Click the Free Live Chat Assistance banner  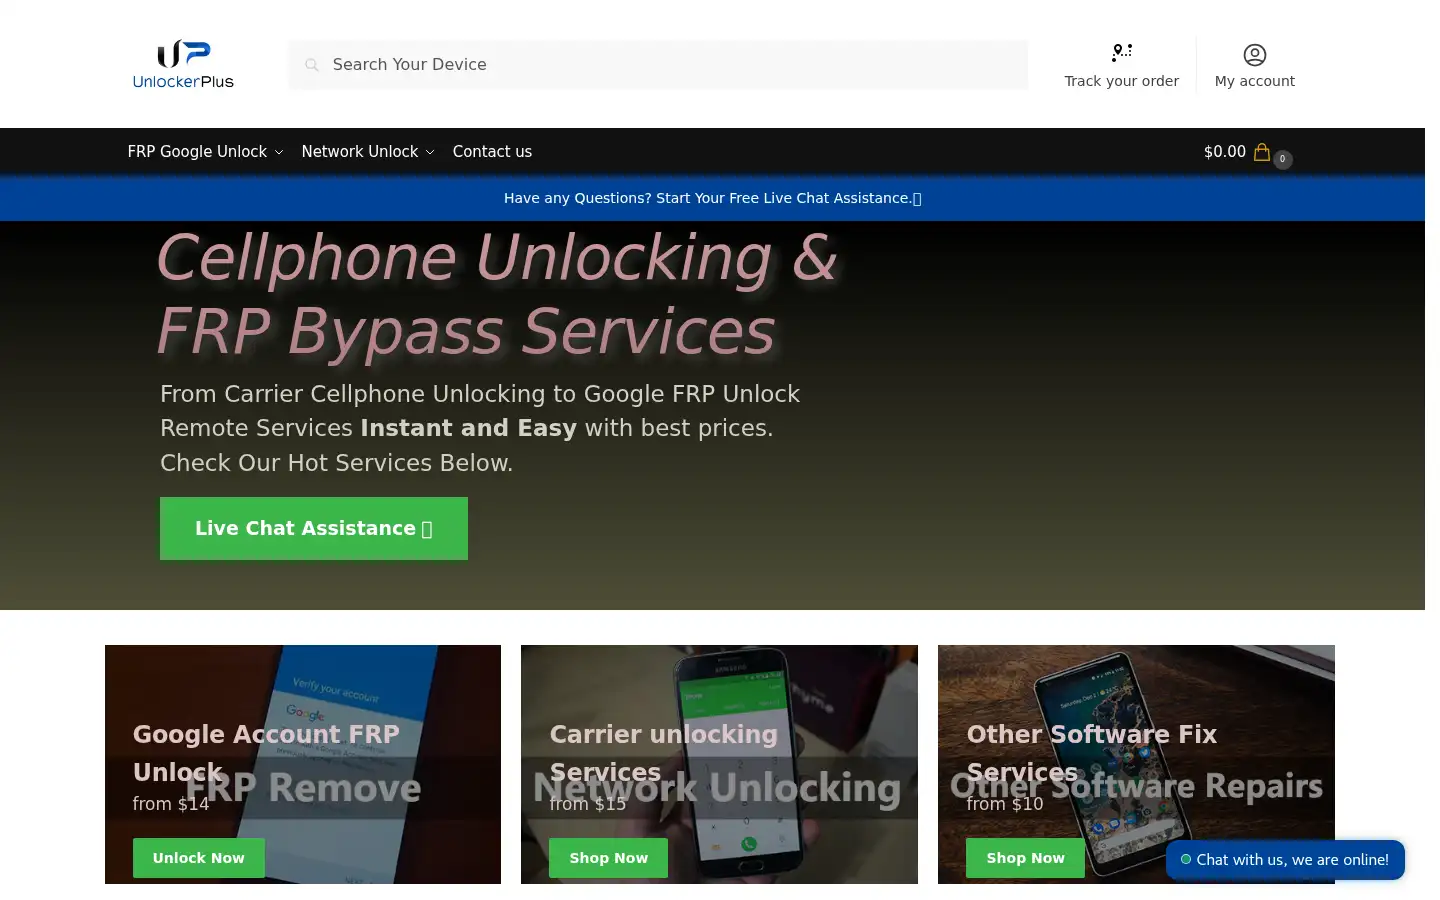point(712,198)
